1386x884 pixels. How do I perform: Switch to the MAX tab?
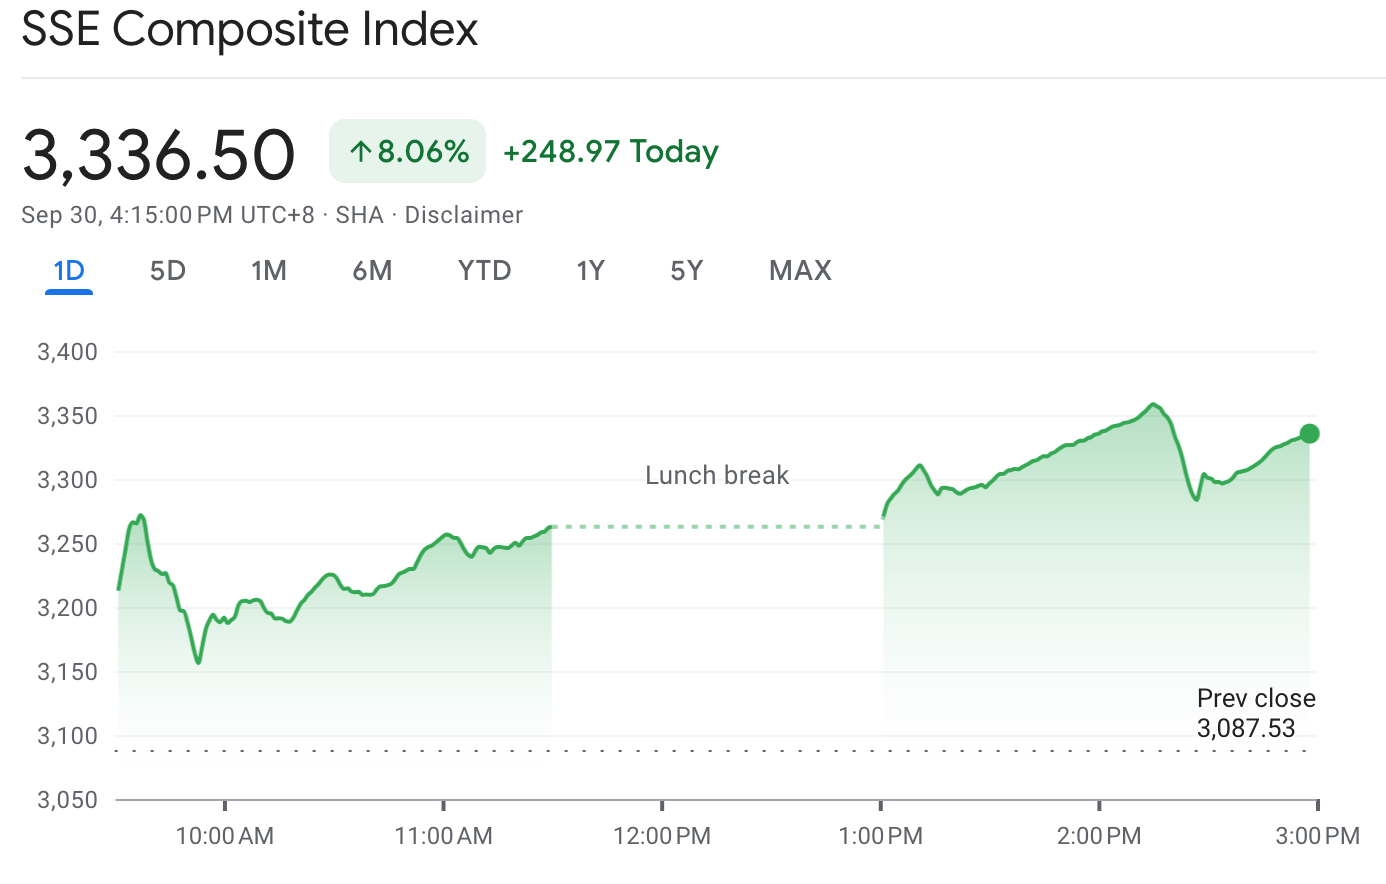click(x=799, y=270)
